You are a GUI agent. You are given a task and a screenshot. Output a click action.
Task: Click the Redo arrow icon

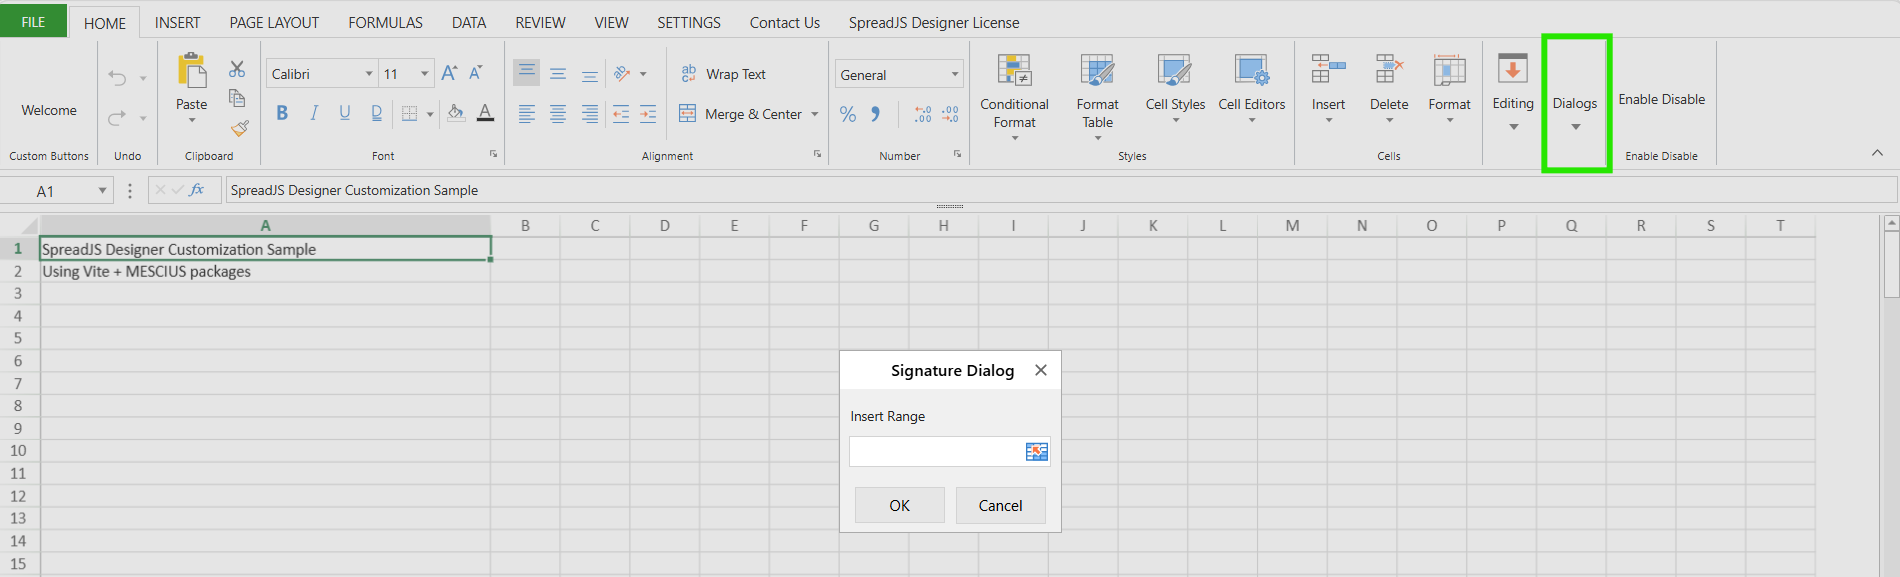[118, 118]
